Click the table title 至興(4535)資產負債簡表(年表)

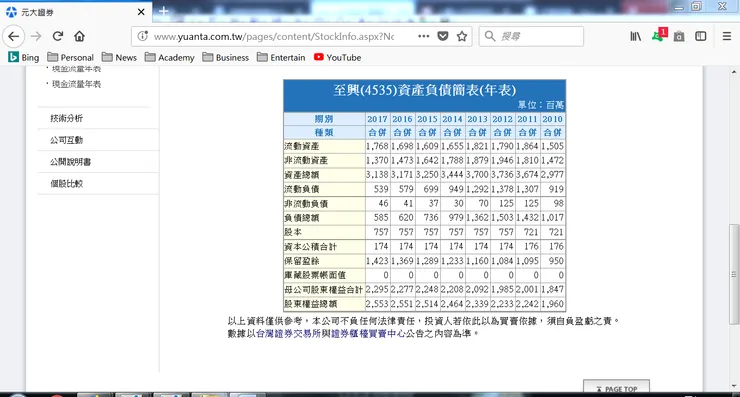pos(424,90)
